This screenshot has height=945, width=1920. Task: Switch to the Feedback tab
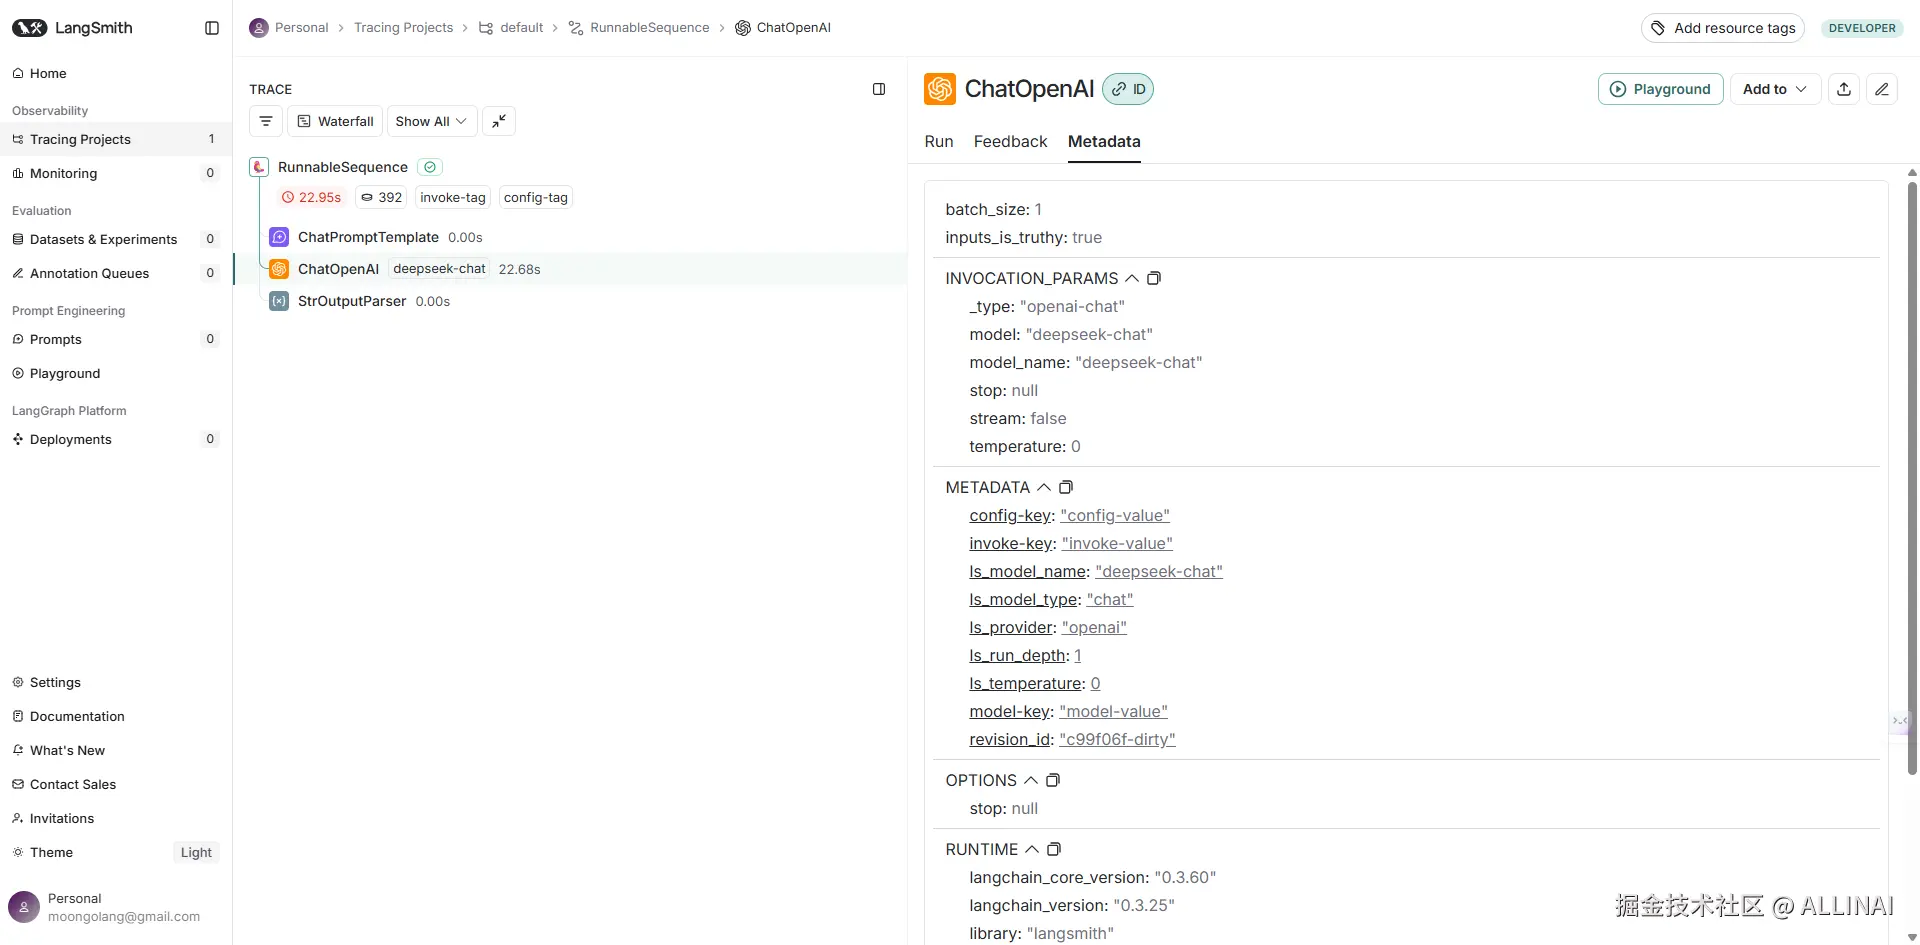point(1010,142)
